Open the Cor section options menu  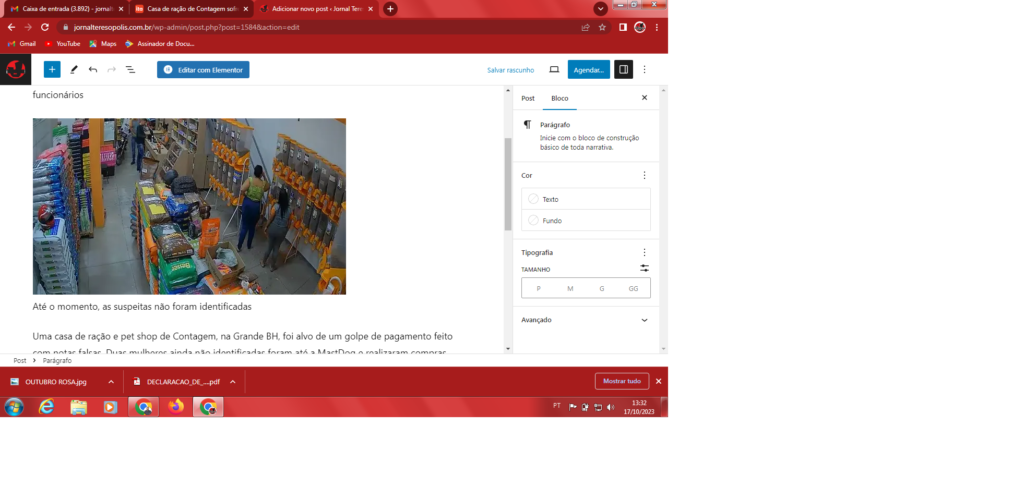tap(645, 175)
